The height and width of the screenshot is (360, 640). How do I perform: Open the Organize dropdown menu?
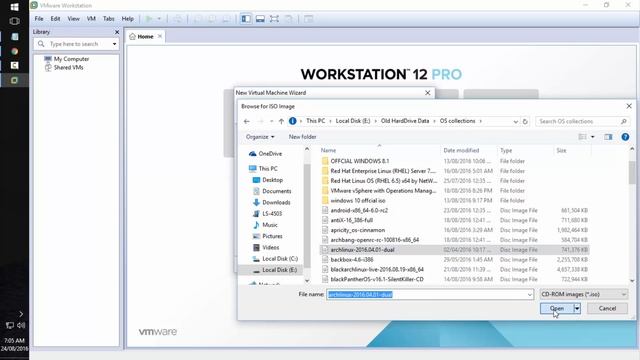(260, 137)
